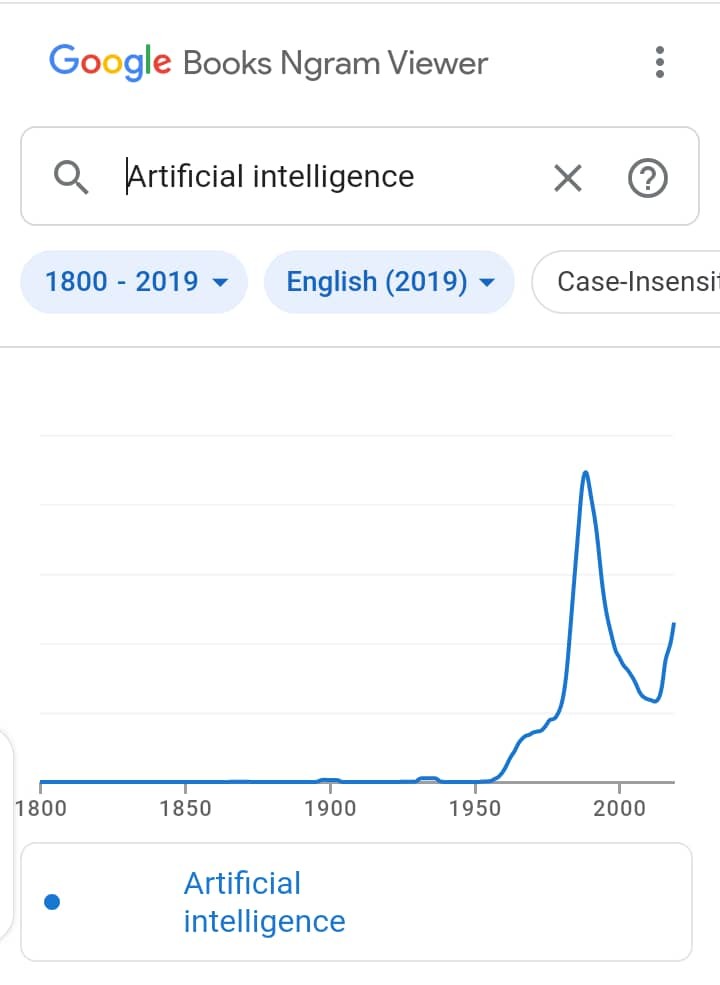Clear the search query with the X icon
The width and height of the screenshot is (720, 985).
567,177
